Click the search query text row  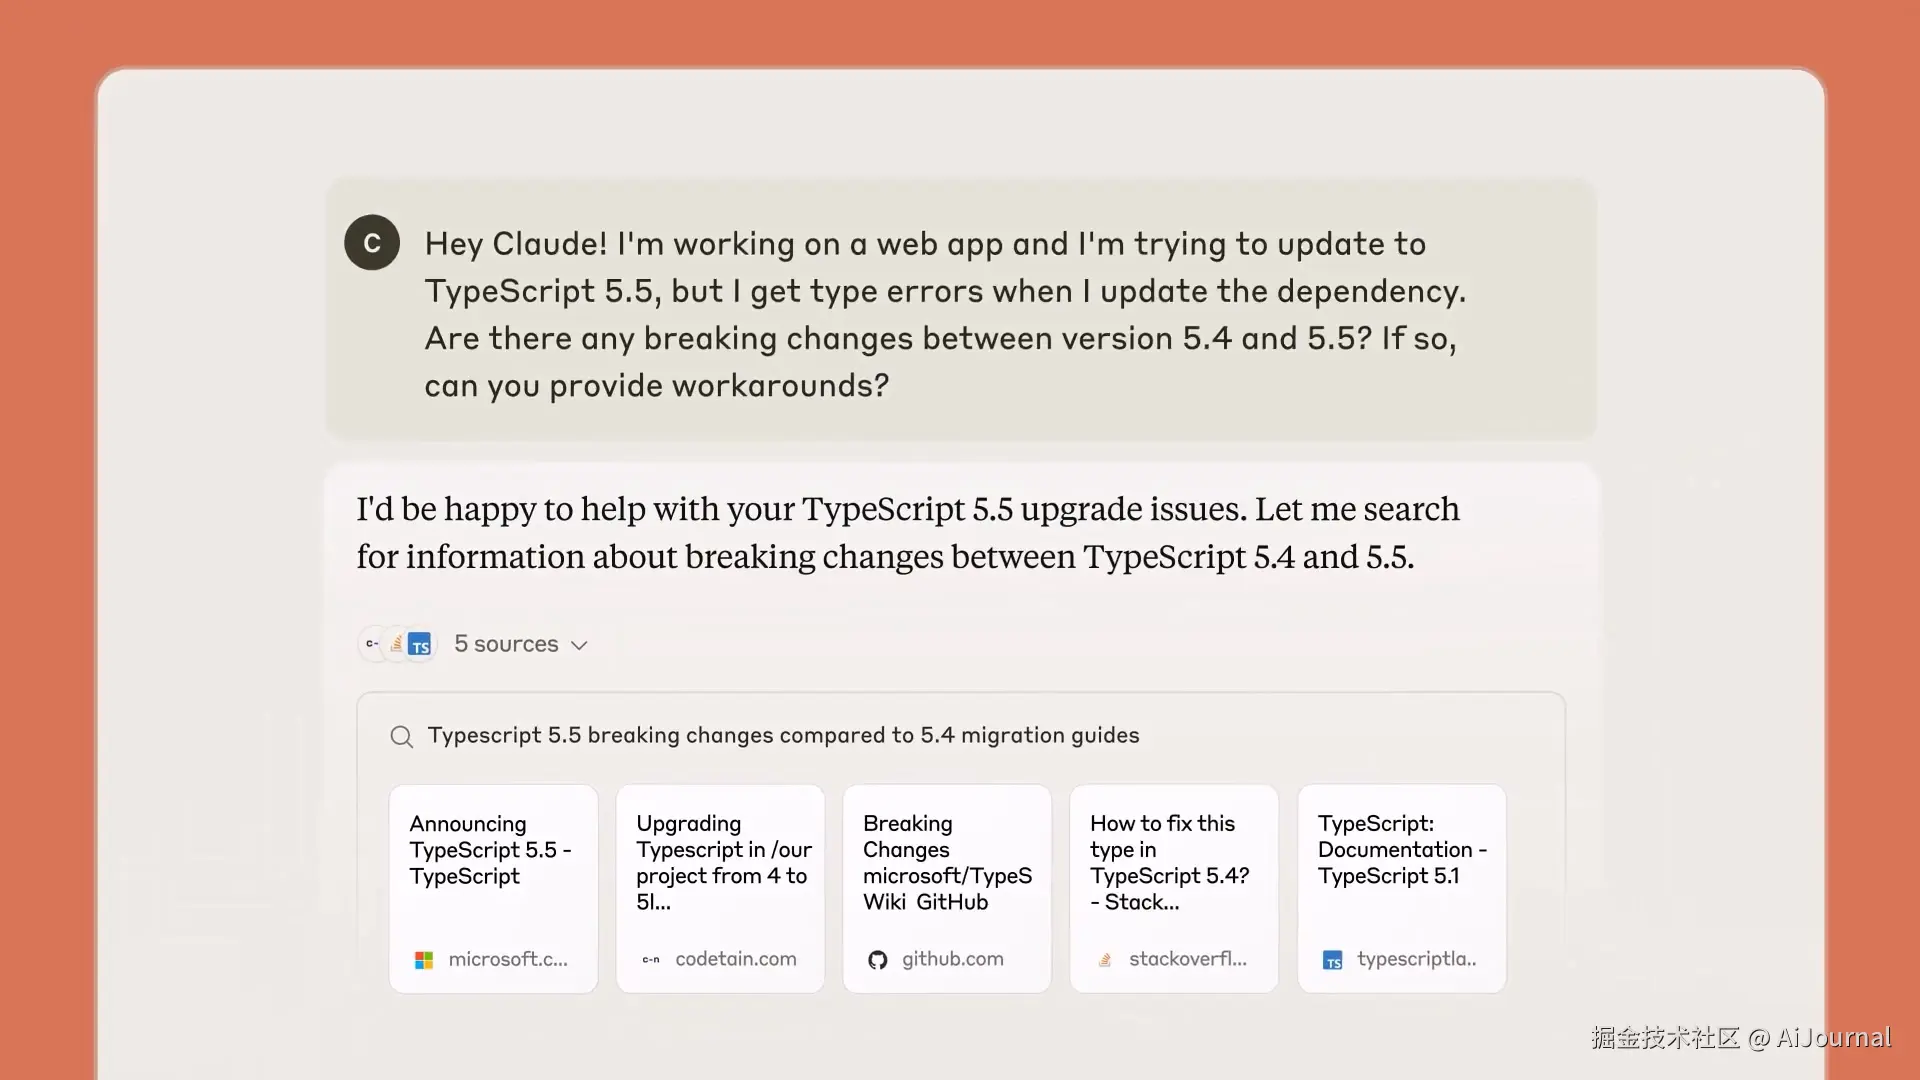coord(783,736)
